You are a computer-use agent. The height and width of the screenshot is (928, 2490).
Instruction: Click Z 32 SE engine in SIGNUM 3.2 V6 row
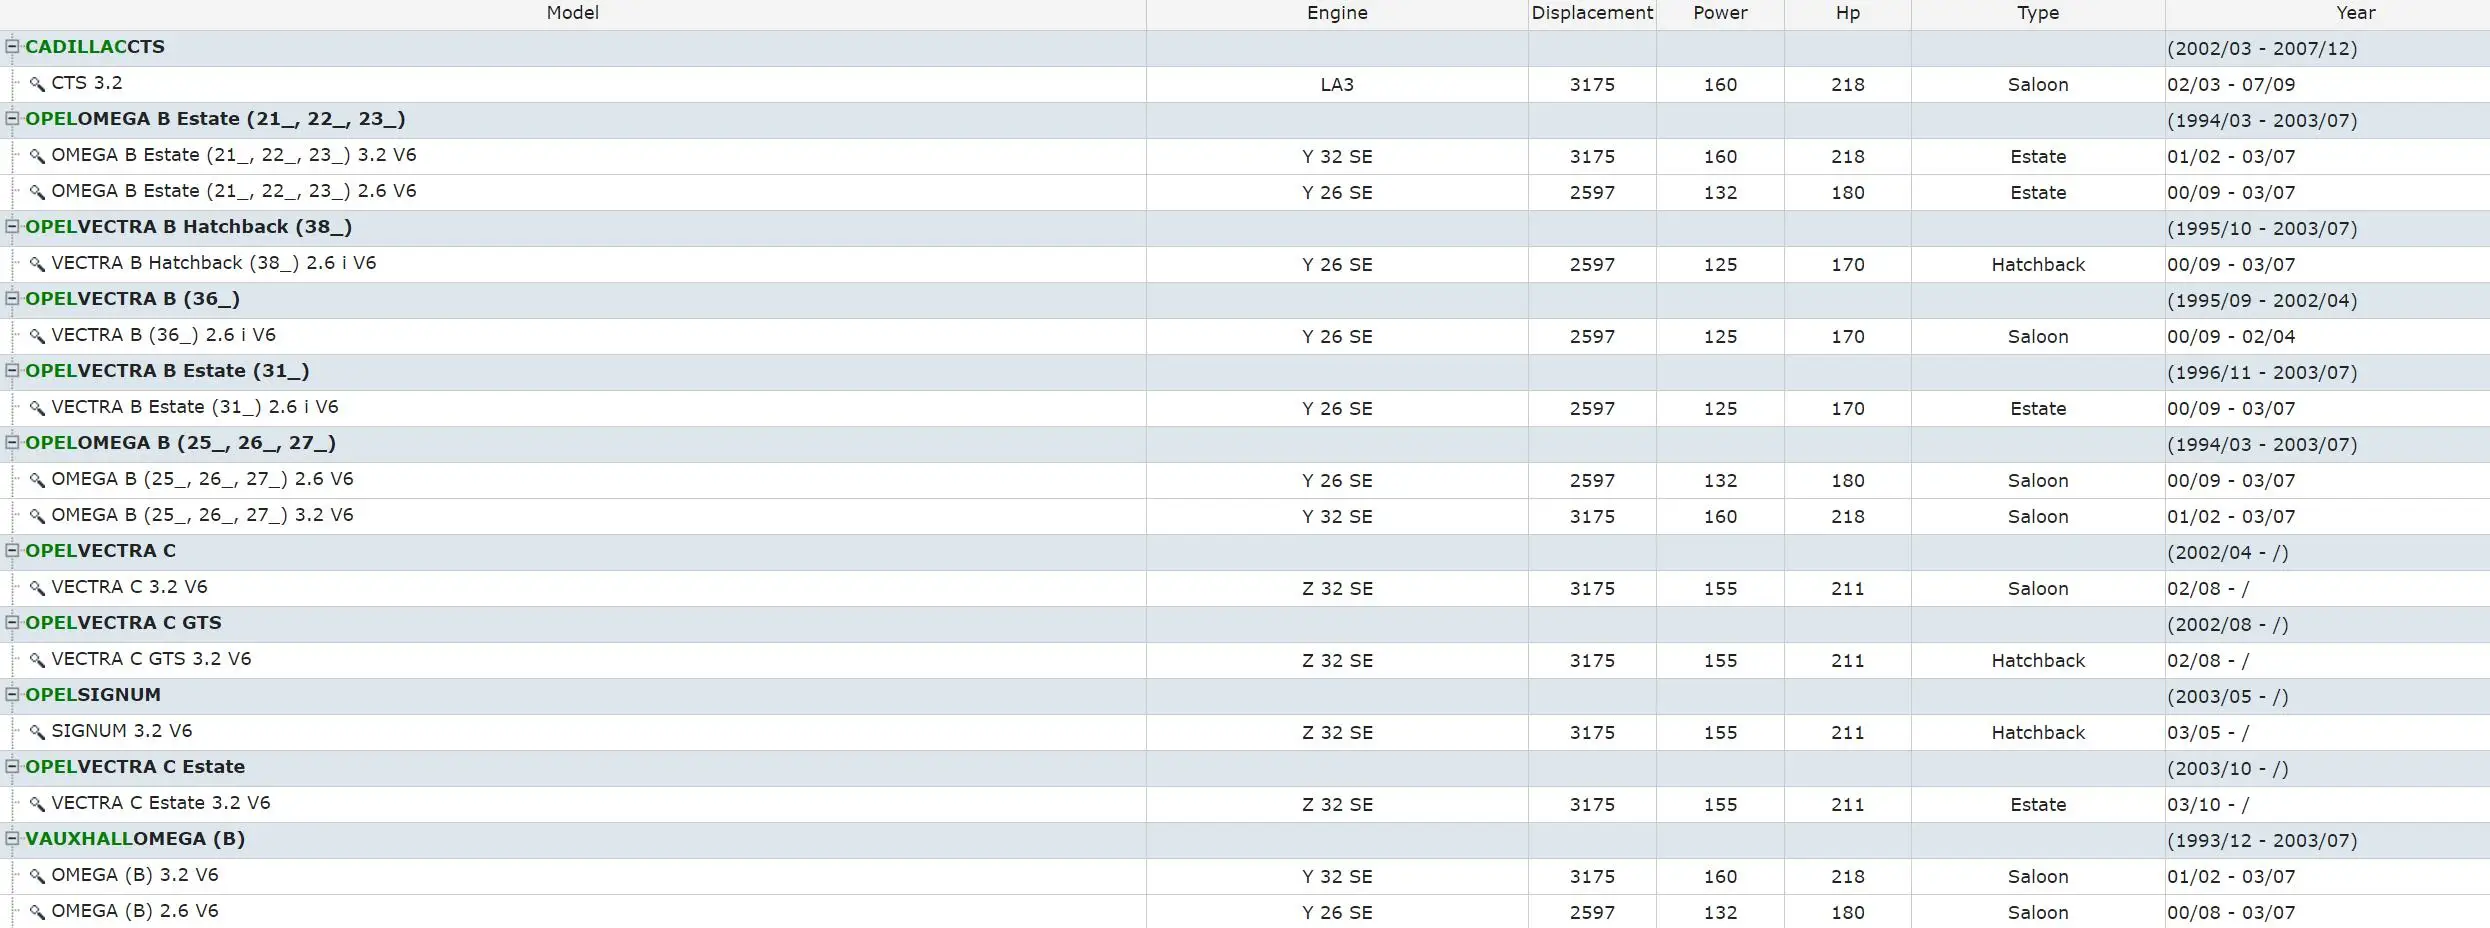tap(1337, 733)
